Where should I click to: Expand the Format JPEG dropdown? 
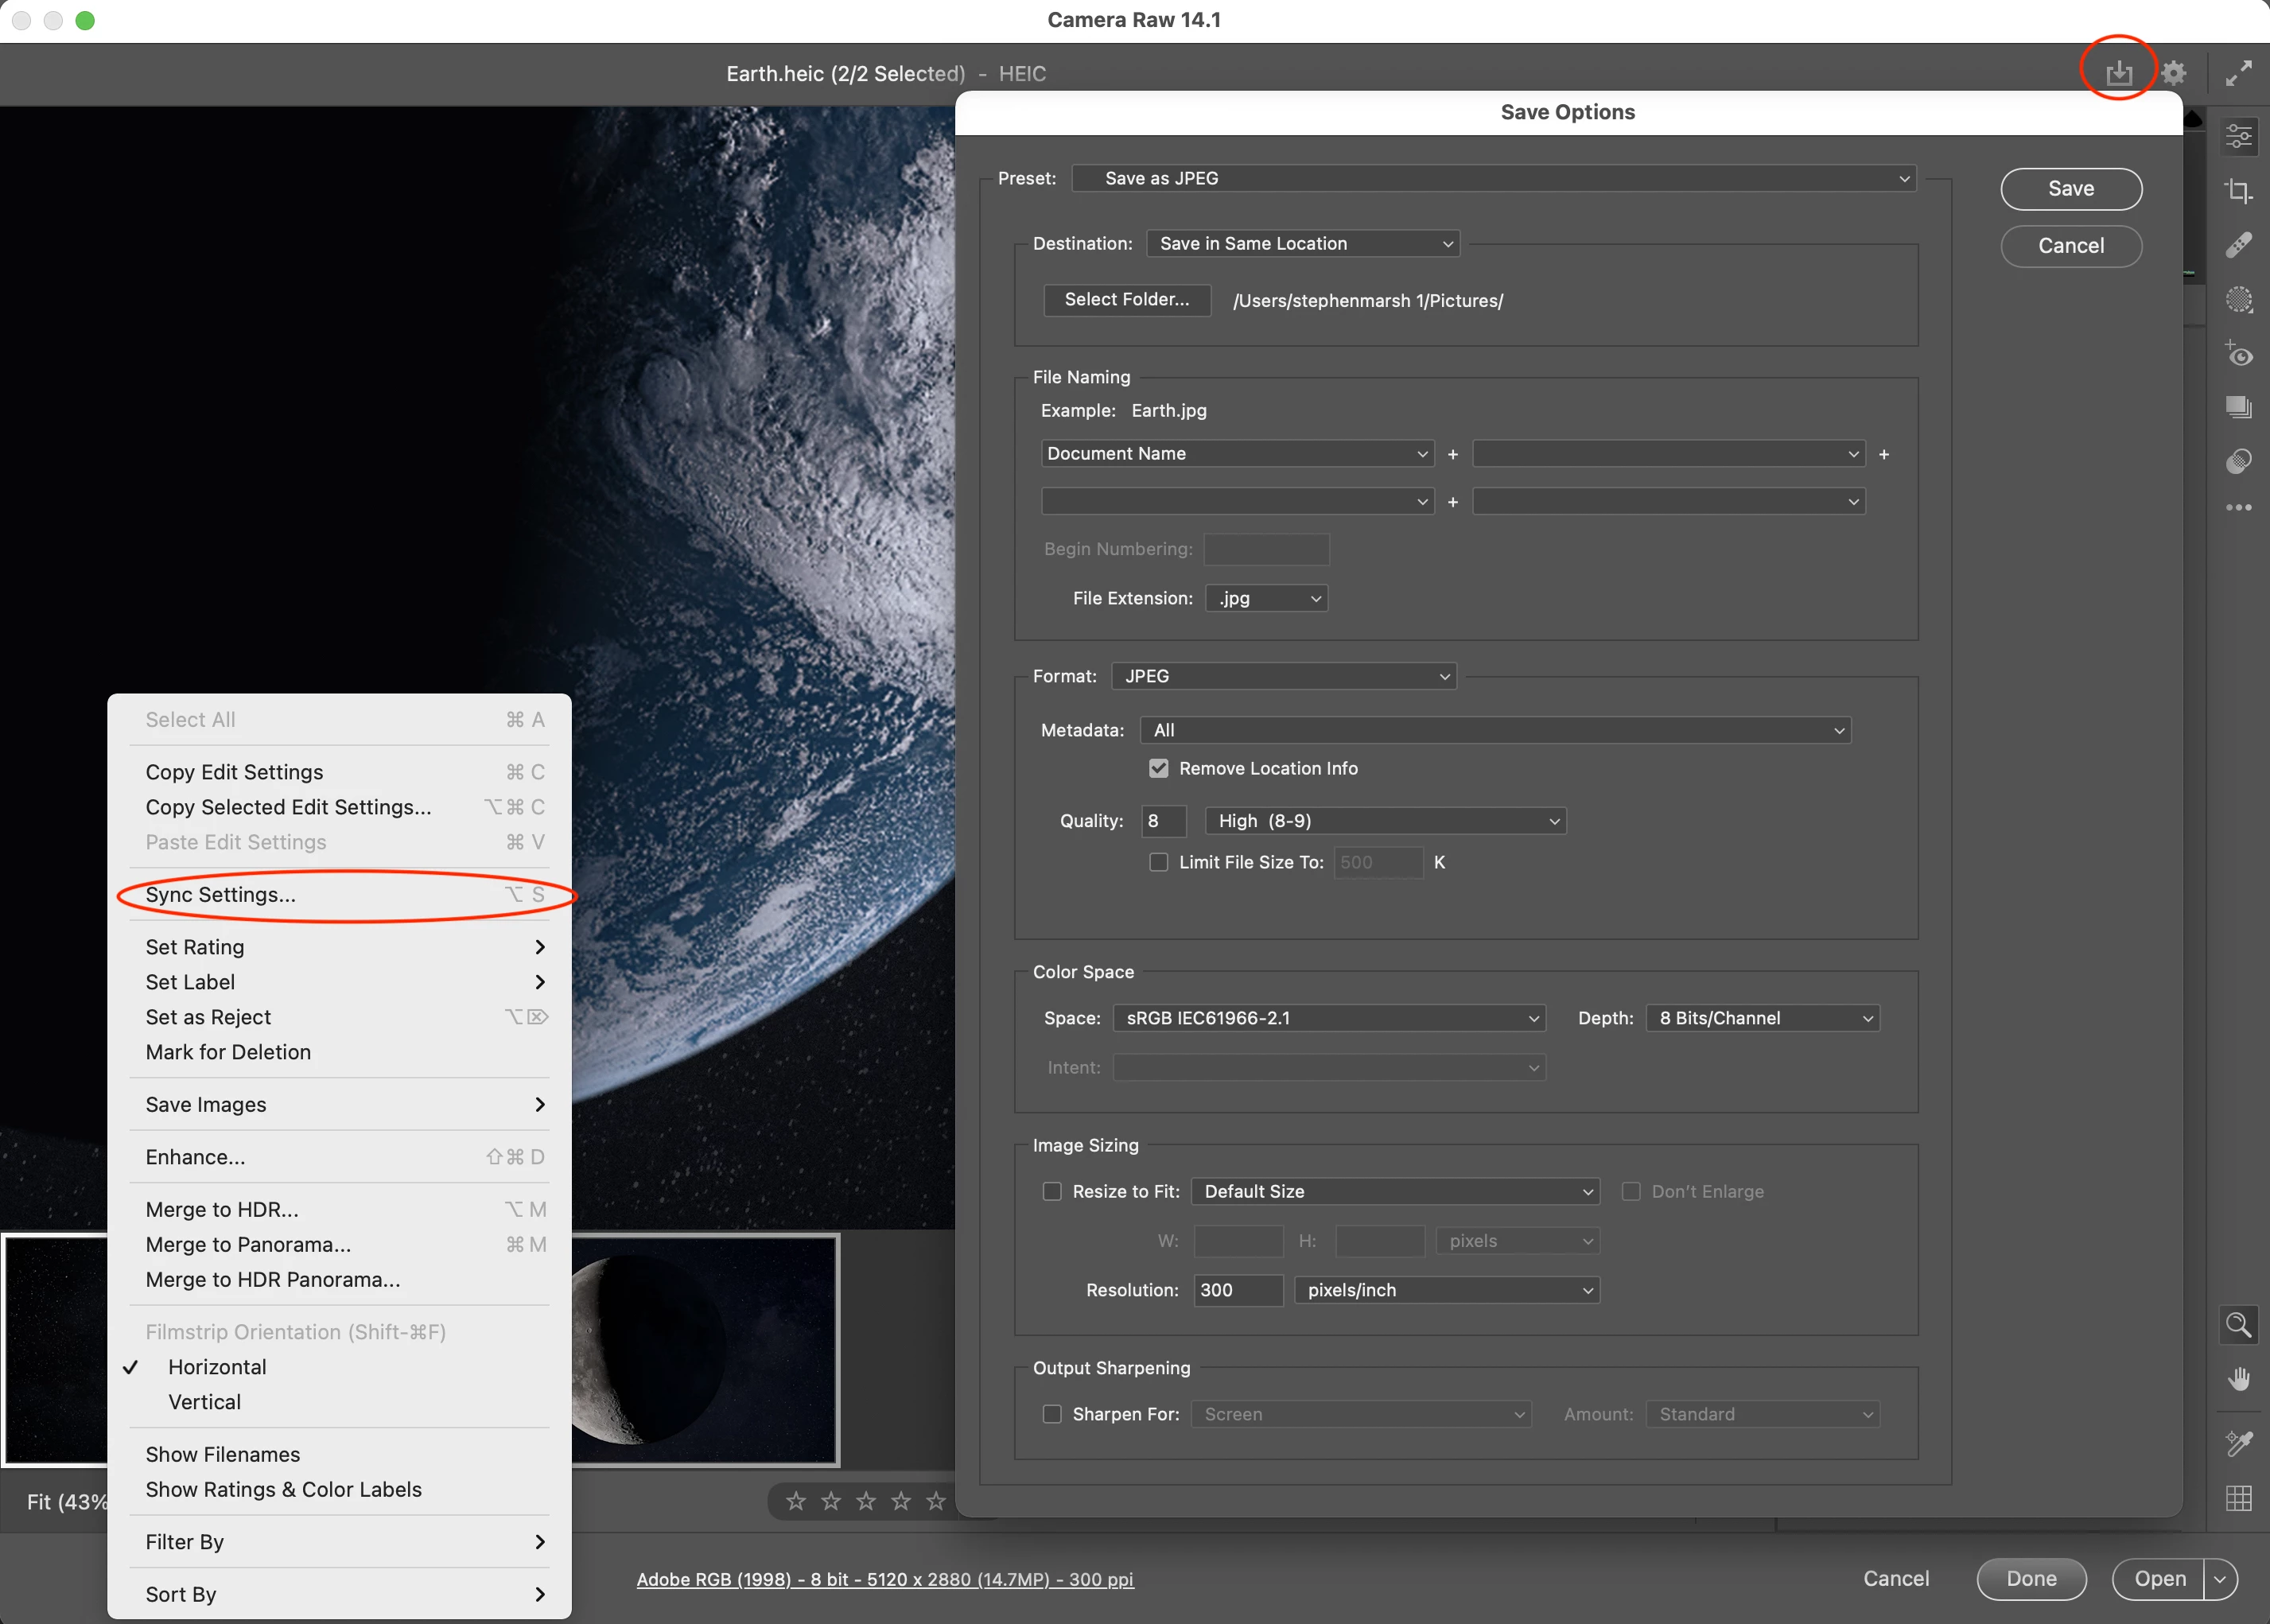1284,676
